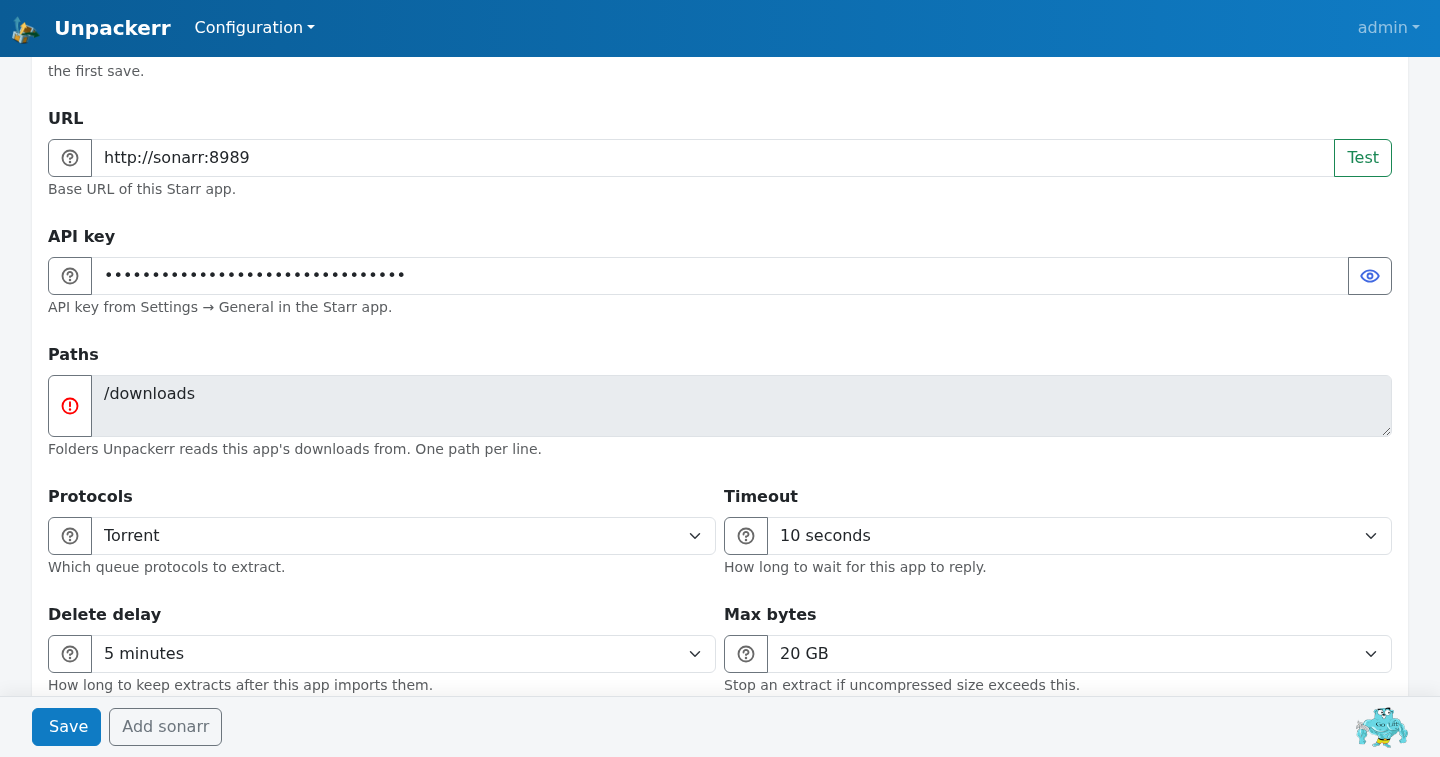1440x757 pixels.
Task: Click the Paths textarea containing /downloads
Action: (741, 406)
